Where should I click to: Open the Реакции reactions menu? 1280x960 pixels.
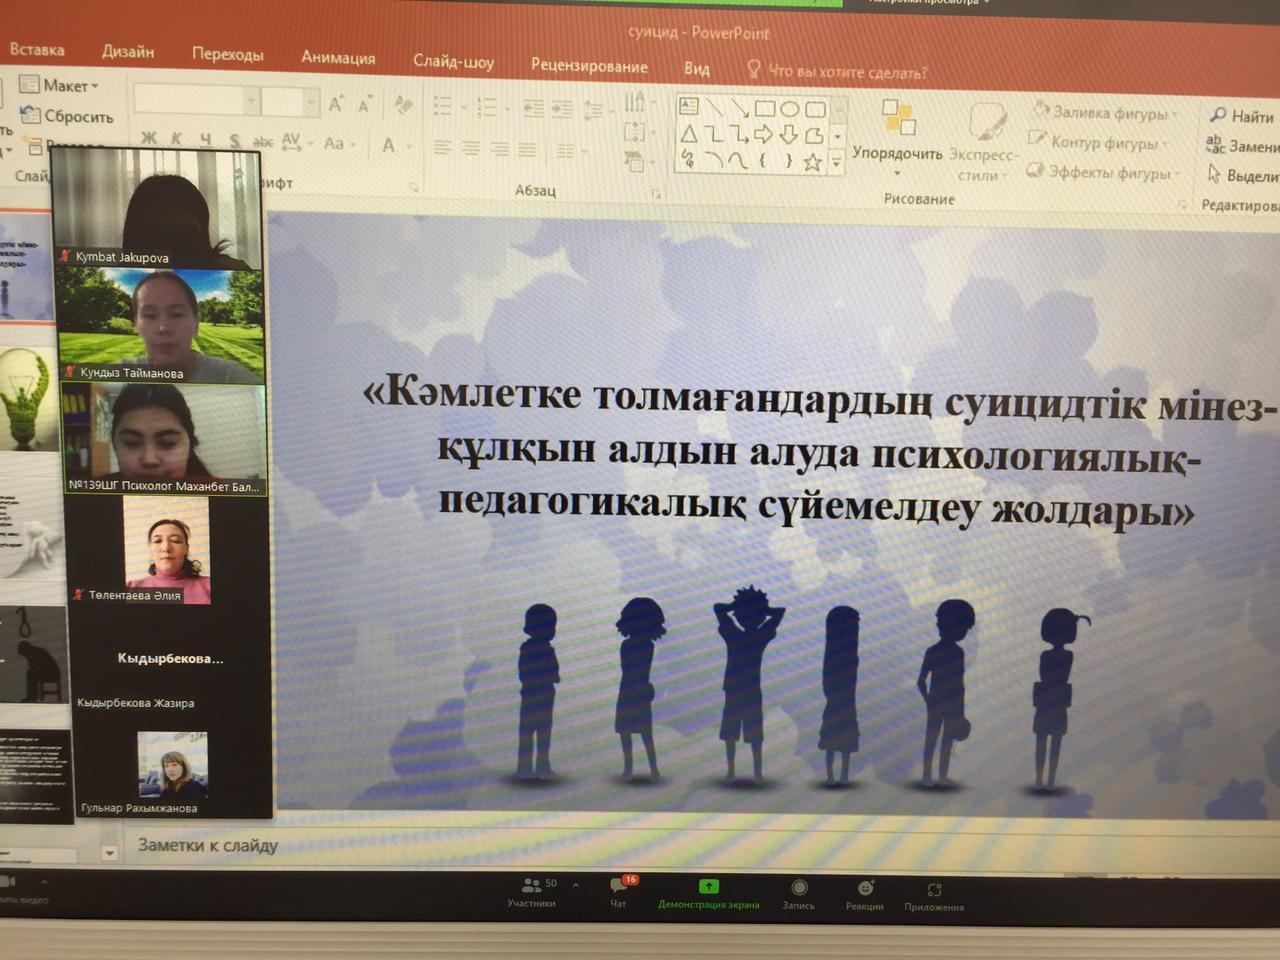point(865,890)
